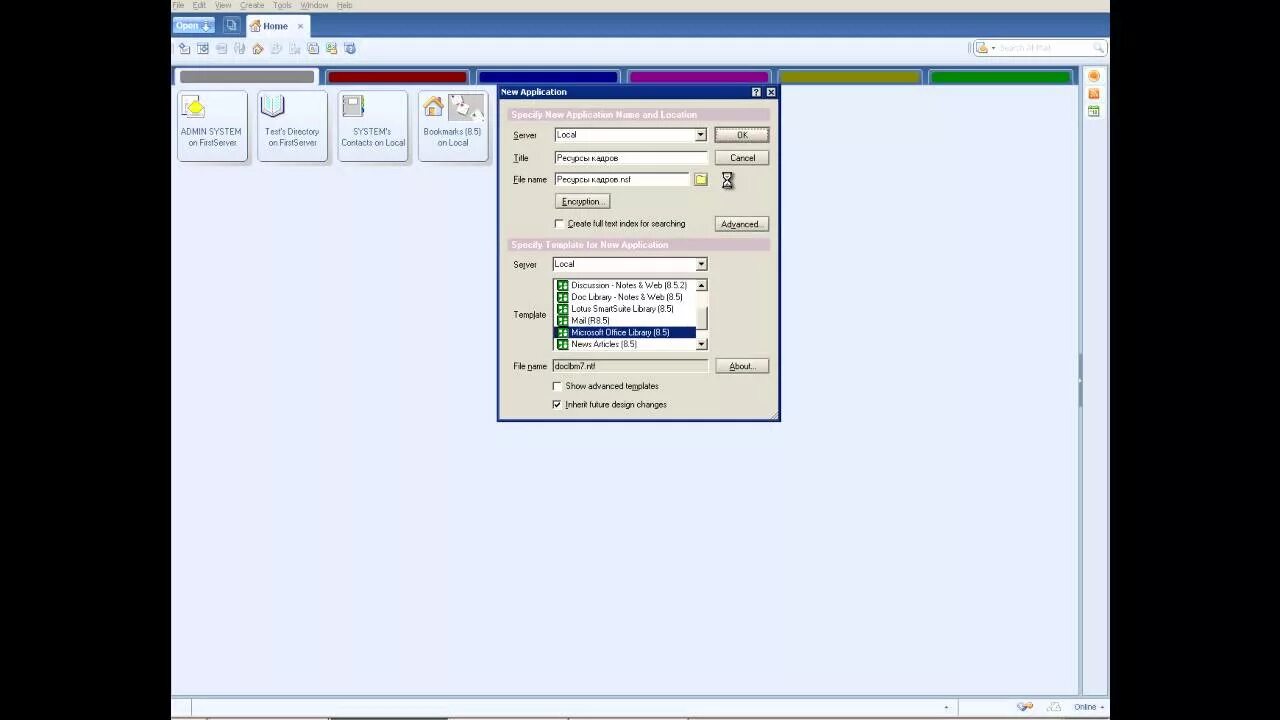
Task: Open the Feeds sidebar panel icon
Action: click(x=1093, y=92)
